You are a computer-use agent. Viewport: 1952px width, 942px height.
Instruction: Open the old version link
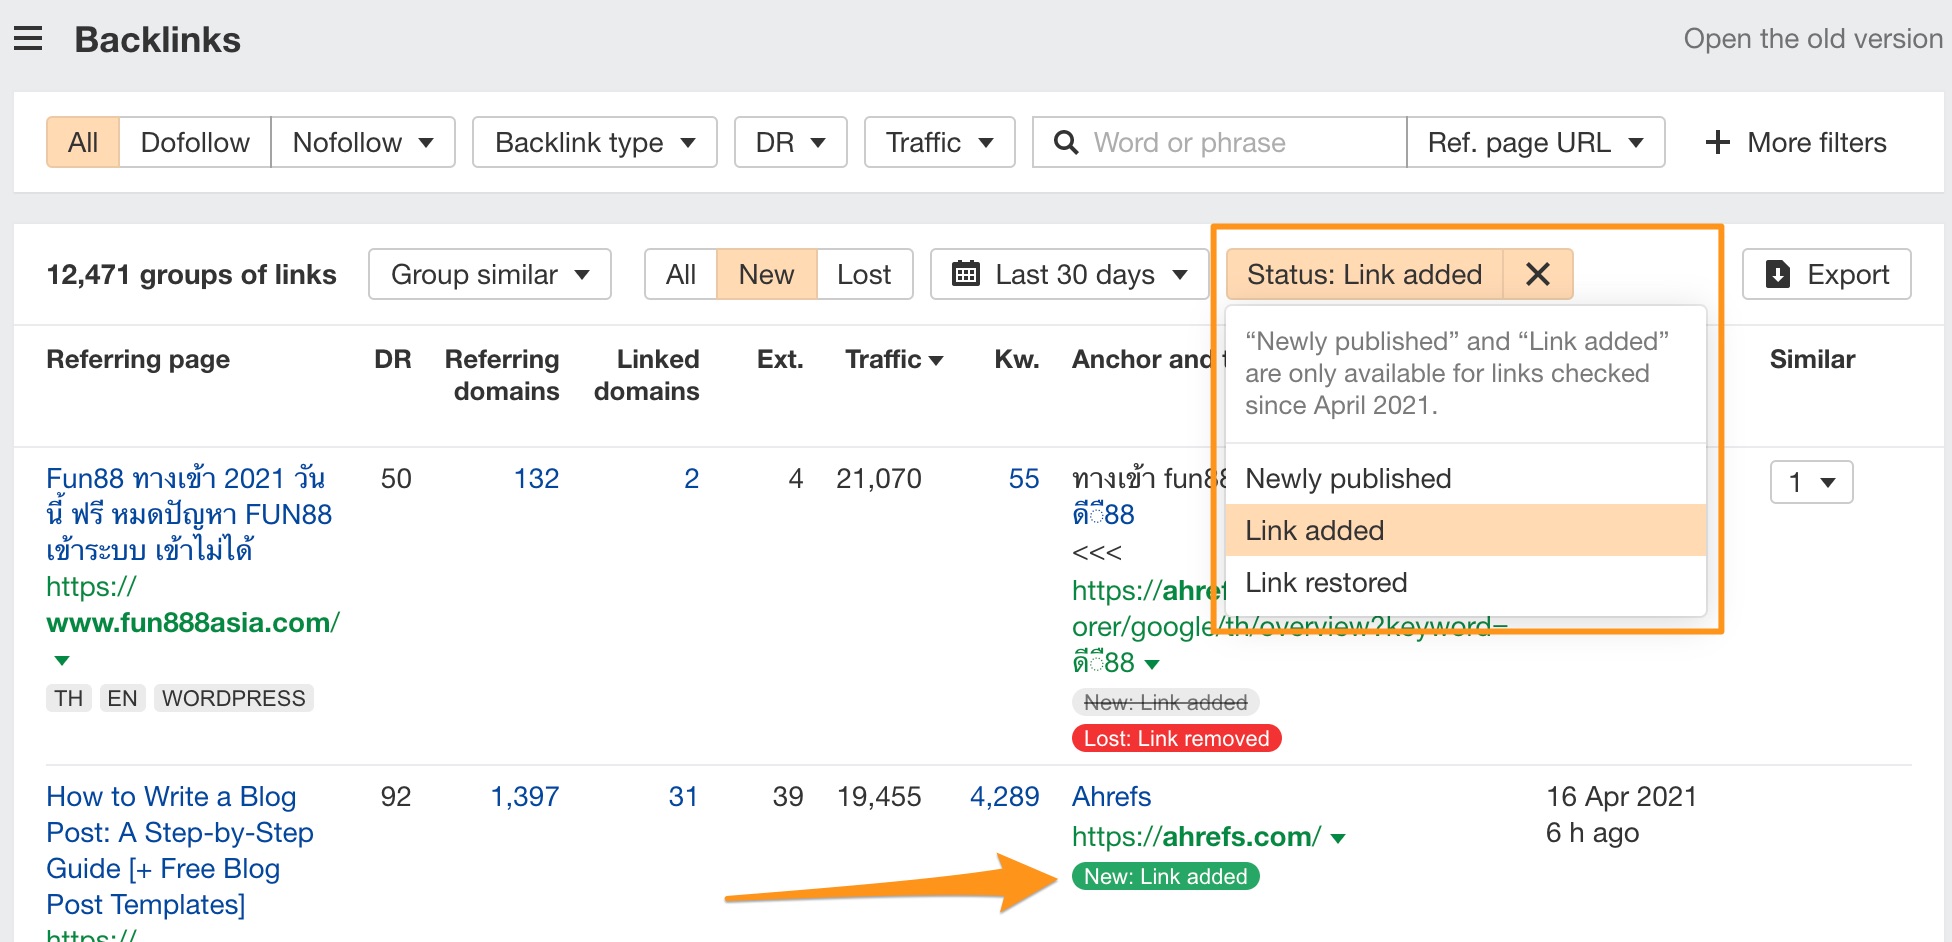[1812, 39]
